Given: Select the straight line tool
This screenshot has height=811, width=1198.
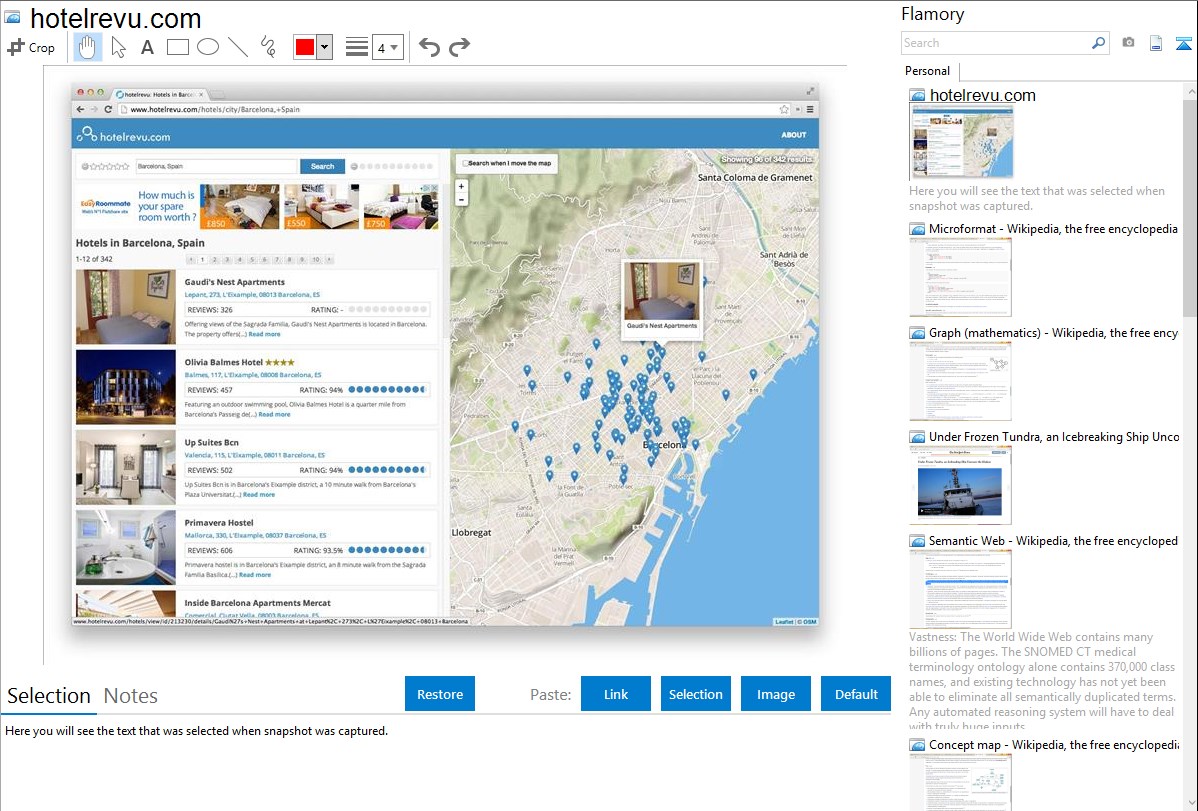Looking at the screenshot, I should pos(238,47).
